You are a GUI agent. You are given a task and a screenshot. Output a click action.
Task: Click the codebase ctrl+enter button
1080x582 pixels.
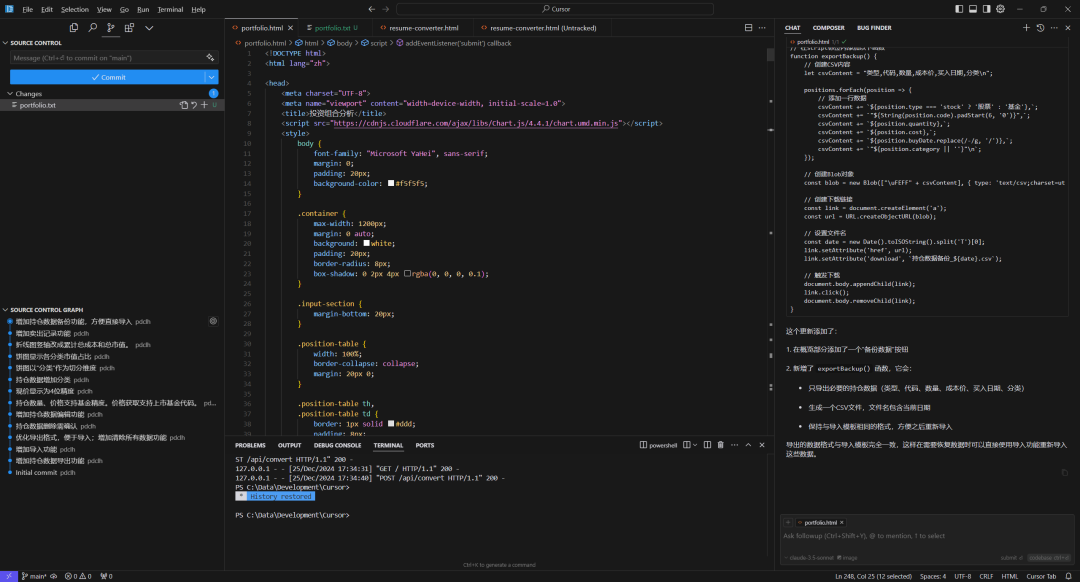pyautogui.click(x=1050, y=558)
